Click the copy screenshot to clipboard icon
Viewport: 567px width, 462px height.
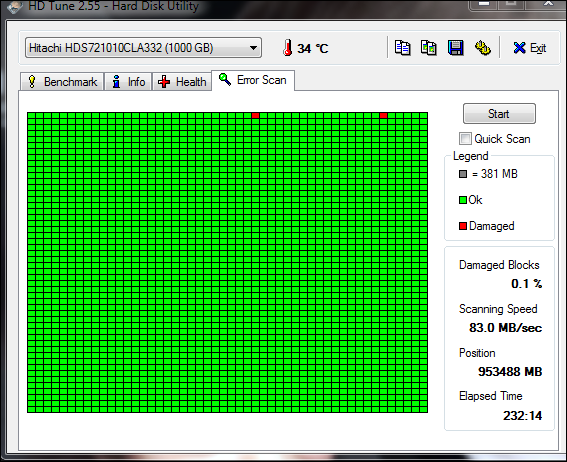click(429, 48)
